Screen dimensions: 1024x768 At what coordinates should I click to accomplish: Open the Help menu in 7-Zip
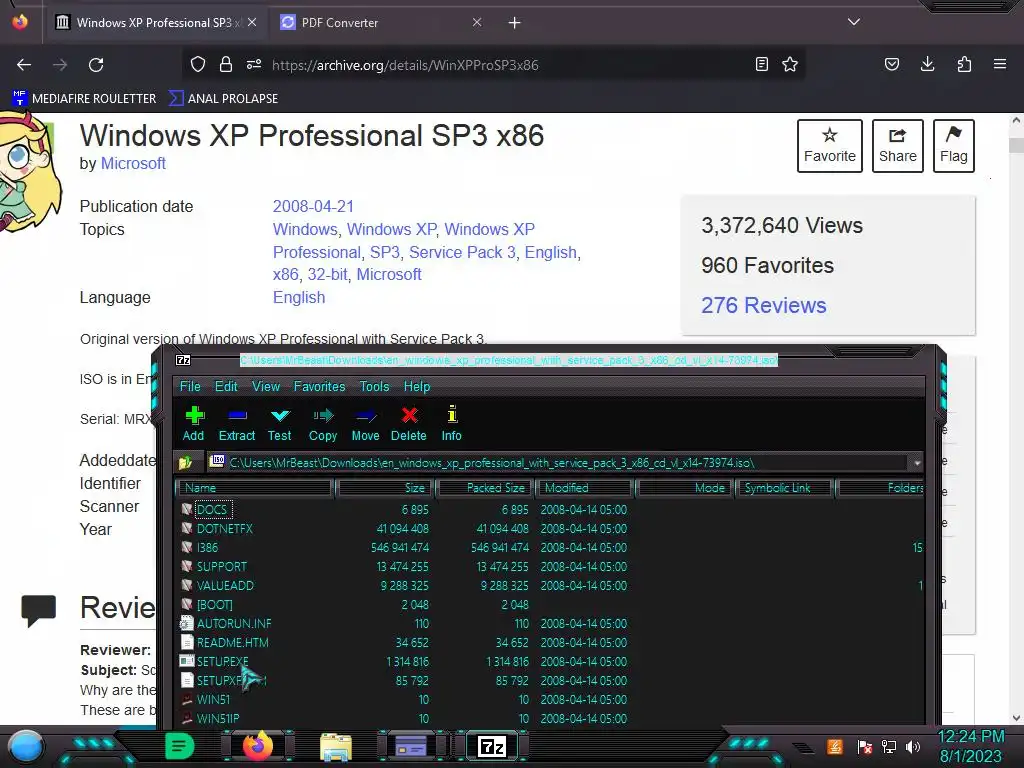[x=417, y=387]
